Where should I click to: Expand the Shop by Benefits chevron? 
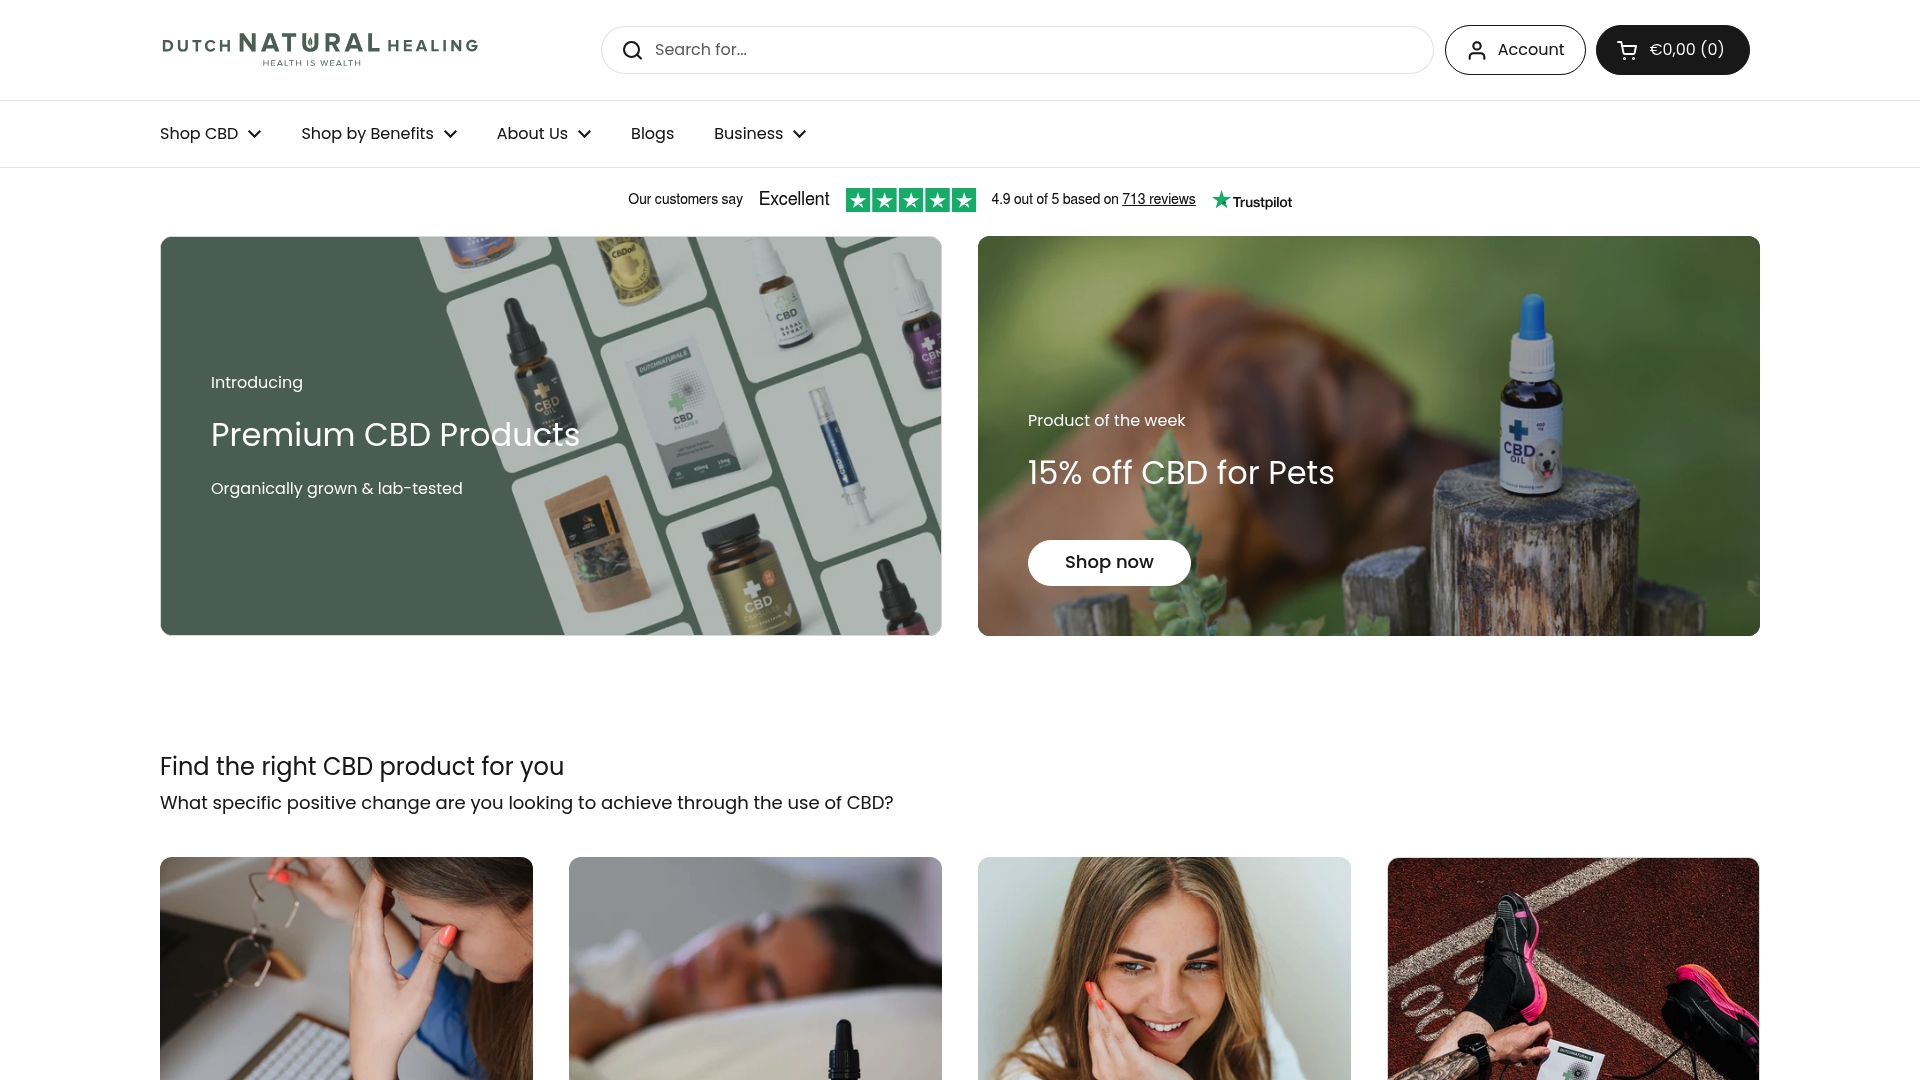451,134
